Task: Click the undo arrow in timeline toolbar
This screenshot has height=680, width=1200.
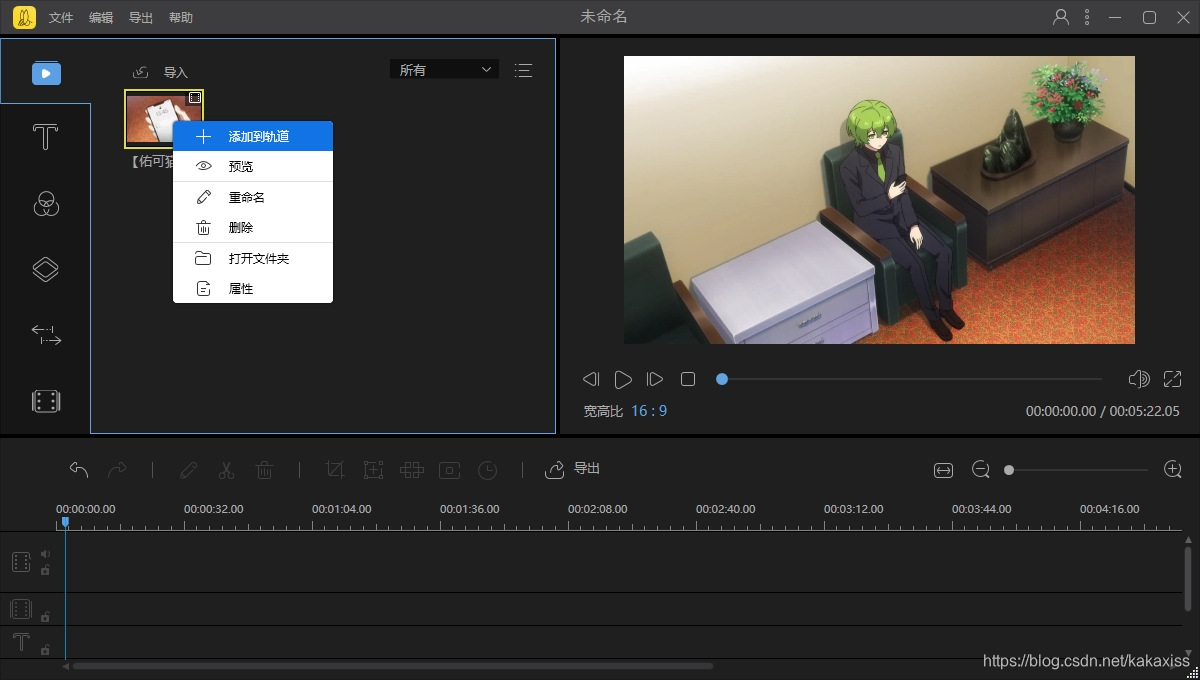Action: [79, 469]
